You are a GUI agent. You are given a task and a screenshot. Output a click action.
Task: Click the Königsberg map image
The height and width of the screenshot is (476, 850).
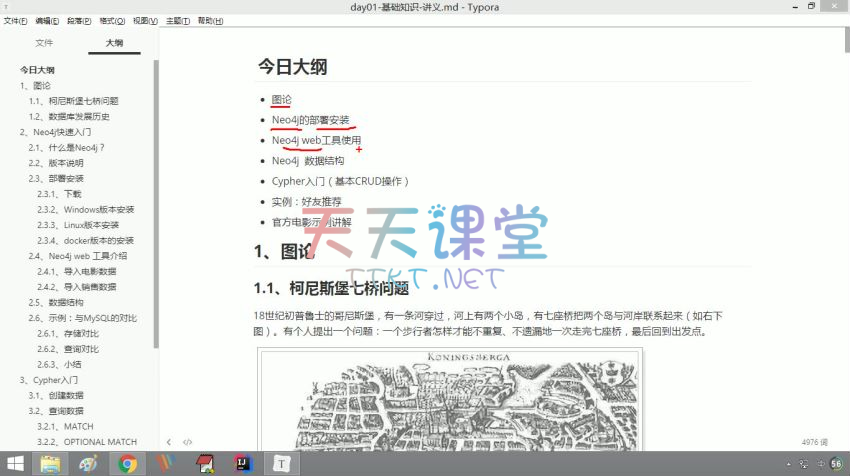click(449, 400)
